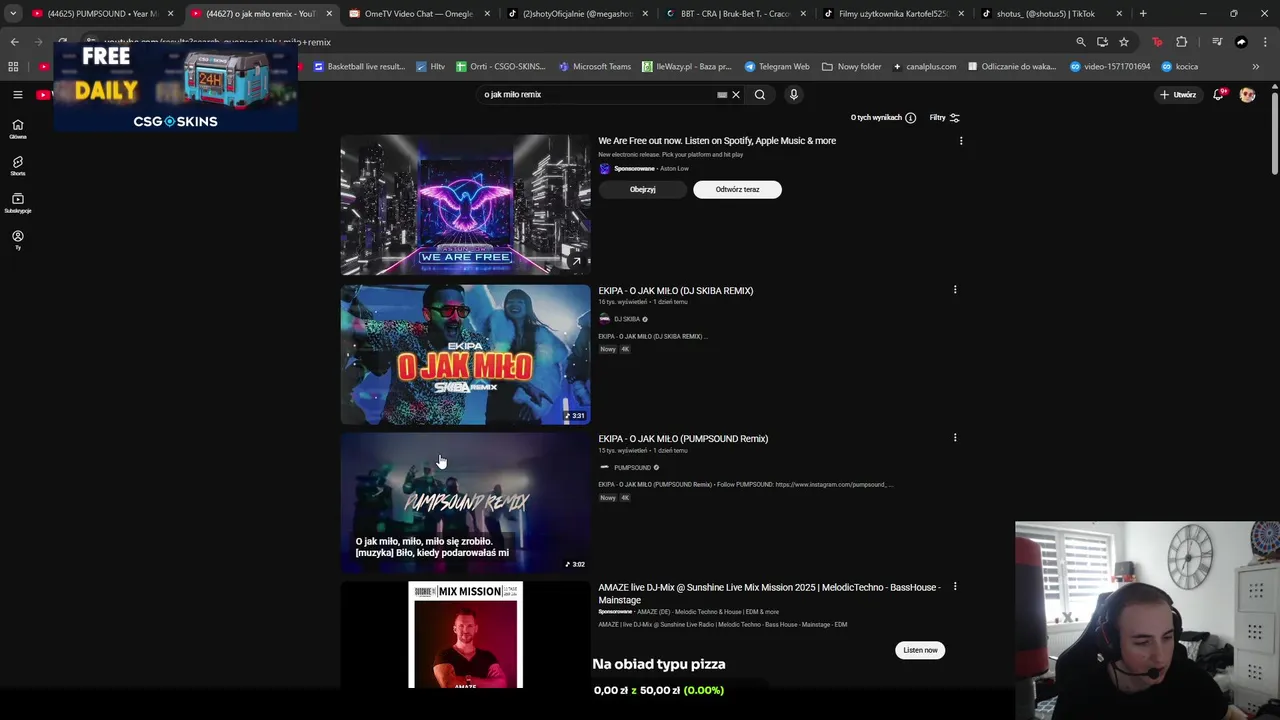Open options for Pumpsound remix video
This screenshot has width=1280, height=720.
click(955, 438)
